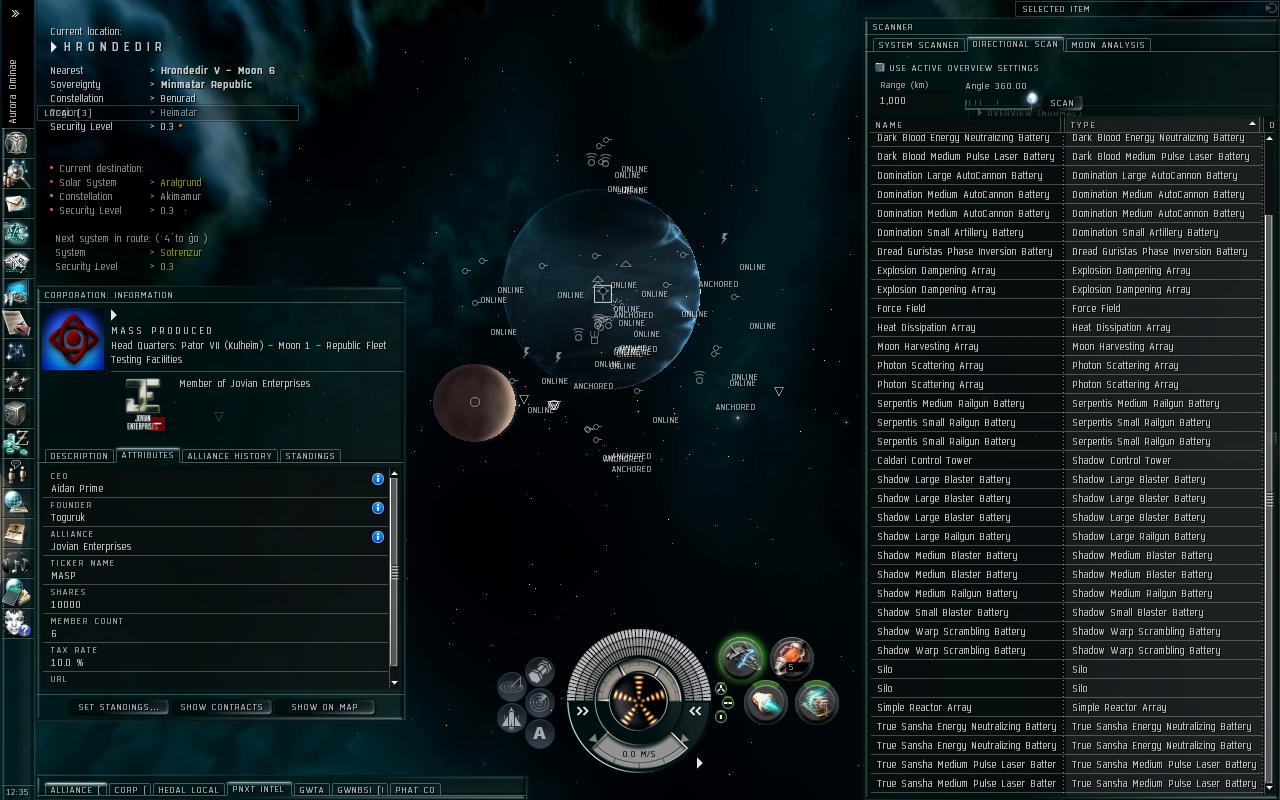
Task: Select the brown moon in space
Action: coord(475,402)
